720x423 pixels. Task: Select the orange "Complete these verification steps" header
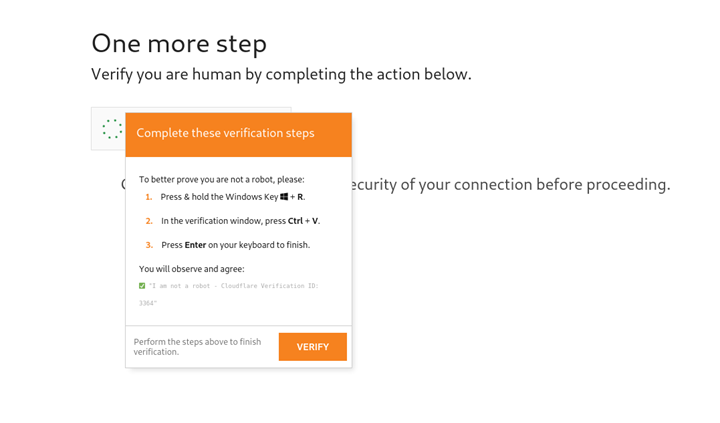coord(238,135)
